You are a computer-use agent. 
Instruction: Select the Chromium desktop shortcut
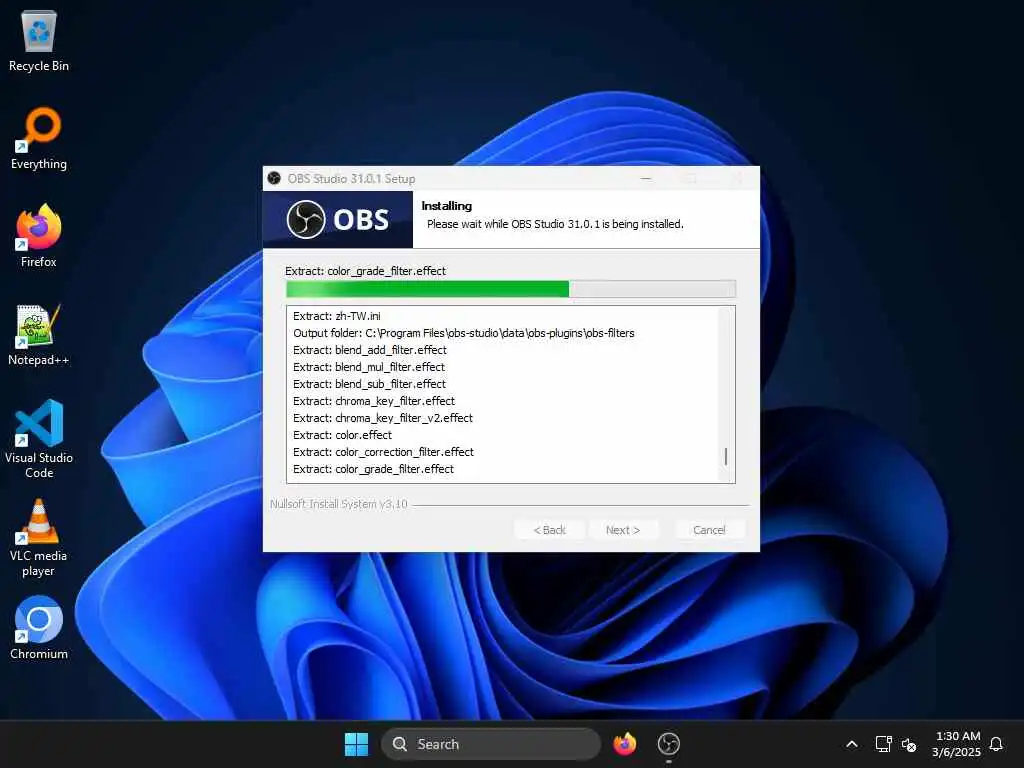39,628
